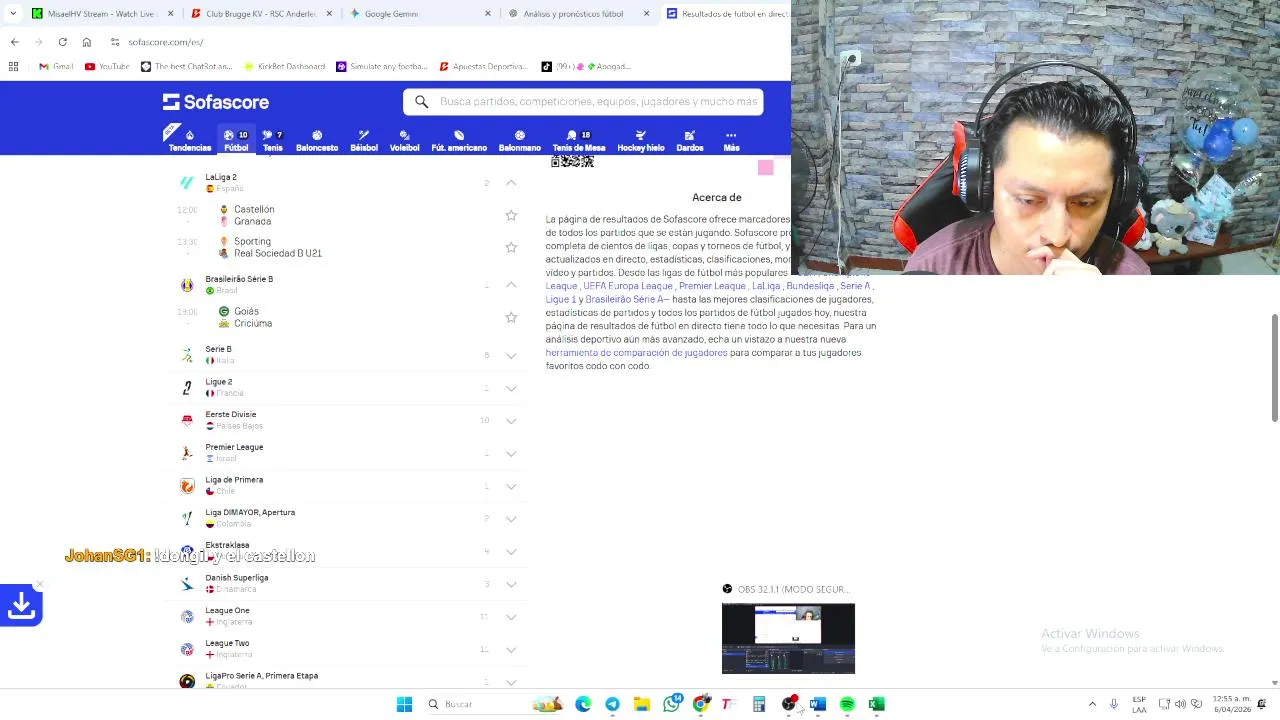
Task: Expand the Liga DIMAYOR, Apertura league
Action: point(511,519)
